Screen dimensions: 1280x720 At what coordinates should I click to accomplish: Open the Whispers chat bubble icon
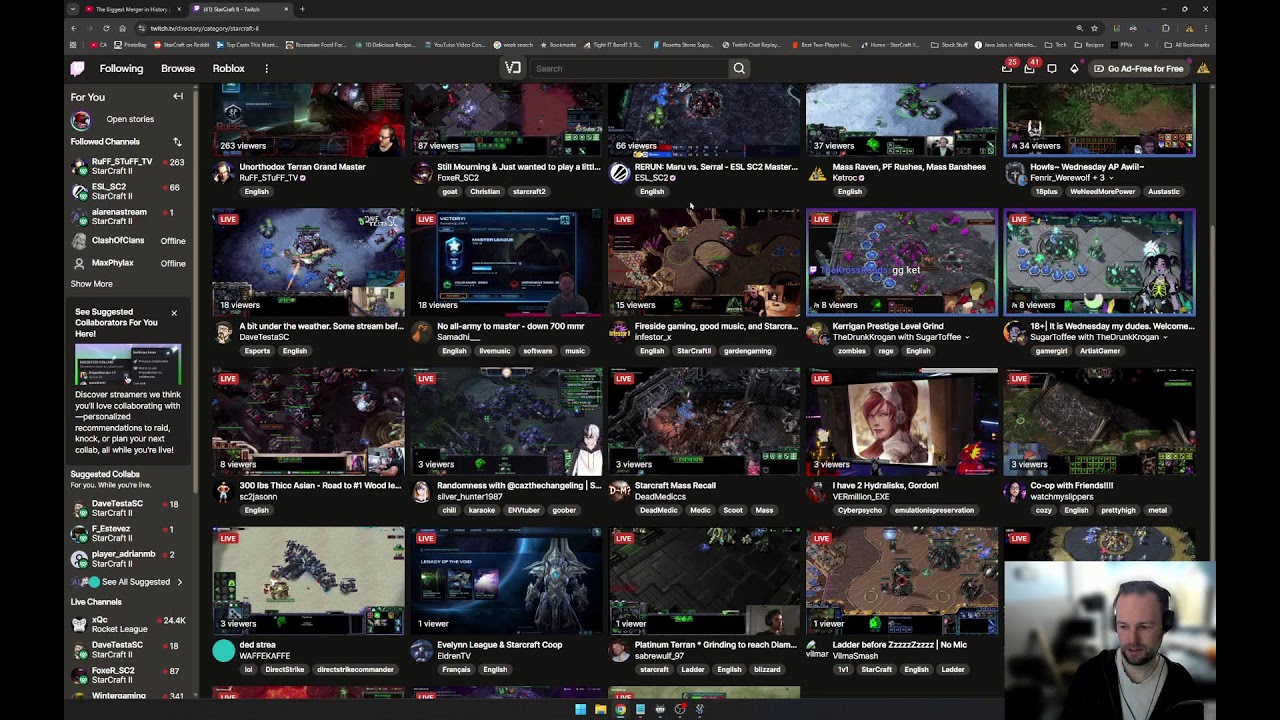point(1052,68)
